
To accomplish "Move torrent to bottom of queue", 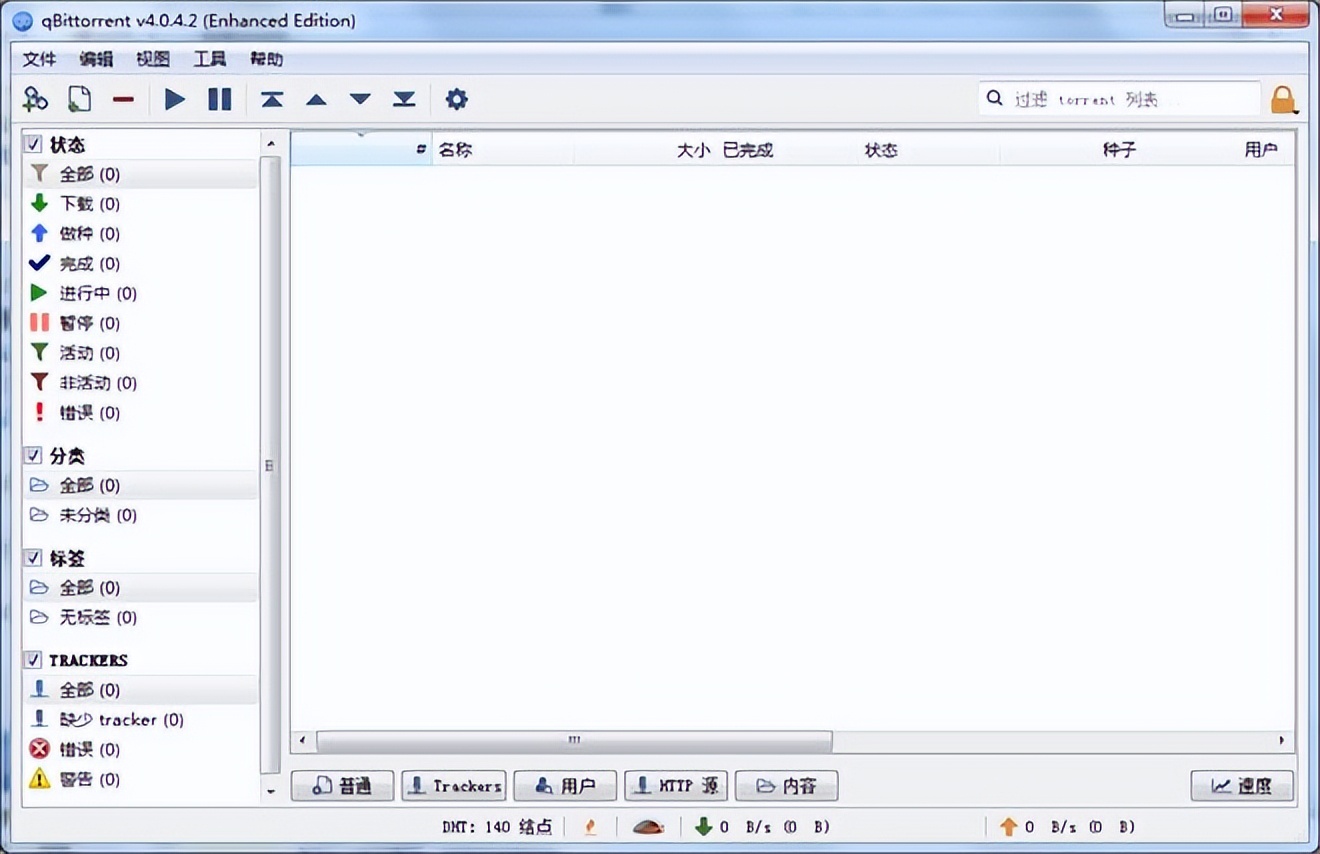I will pyautogui.click(x=404, y=99).
